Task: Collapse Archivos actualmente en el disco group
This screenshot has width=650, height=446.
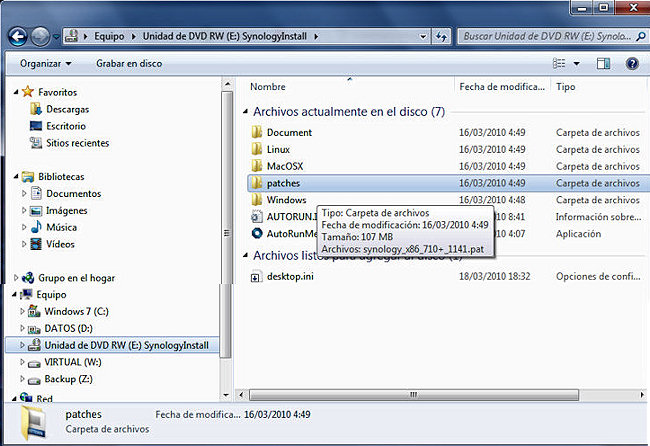Action: 245,112
